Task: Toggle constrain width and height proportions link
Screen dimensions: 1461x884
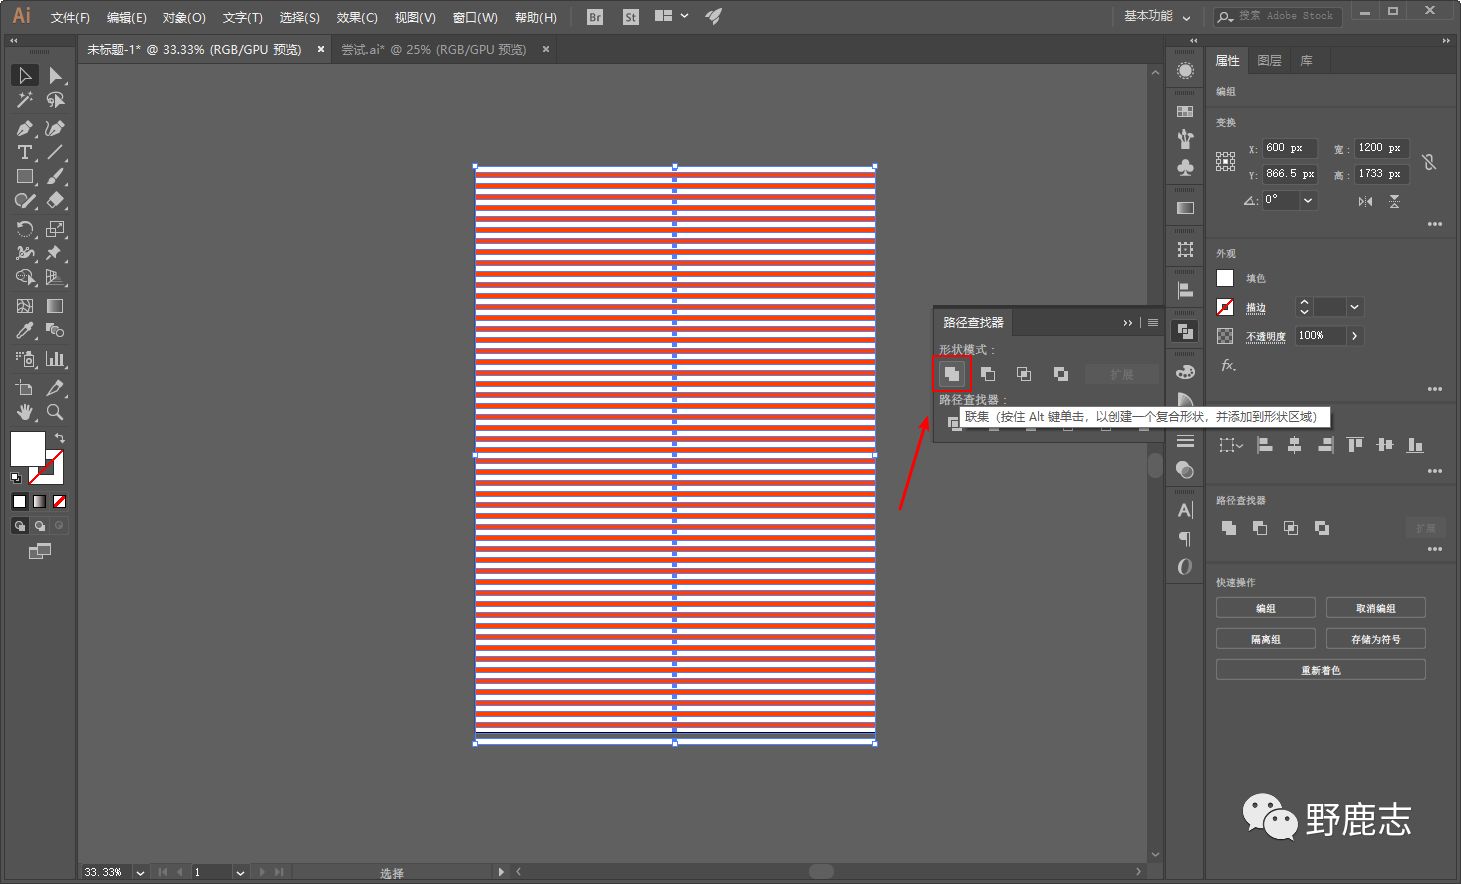Action: (x=1429, y=161)
